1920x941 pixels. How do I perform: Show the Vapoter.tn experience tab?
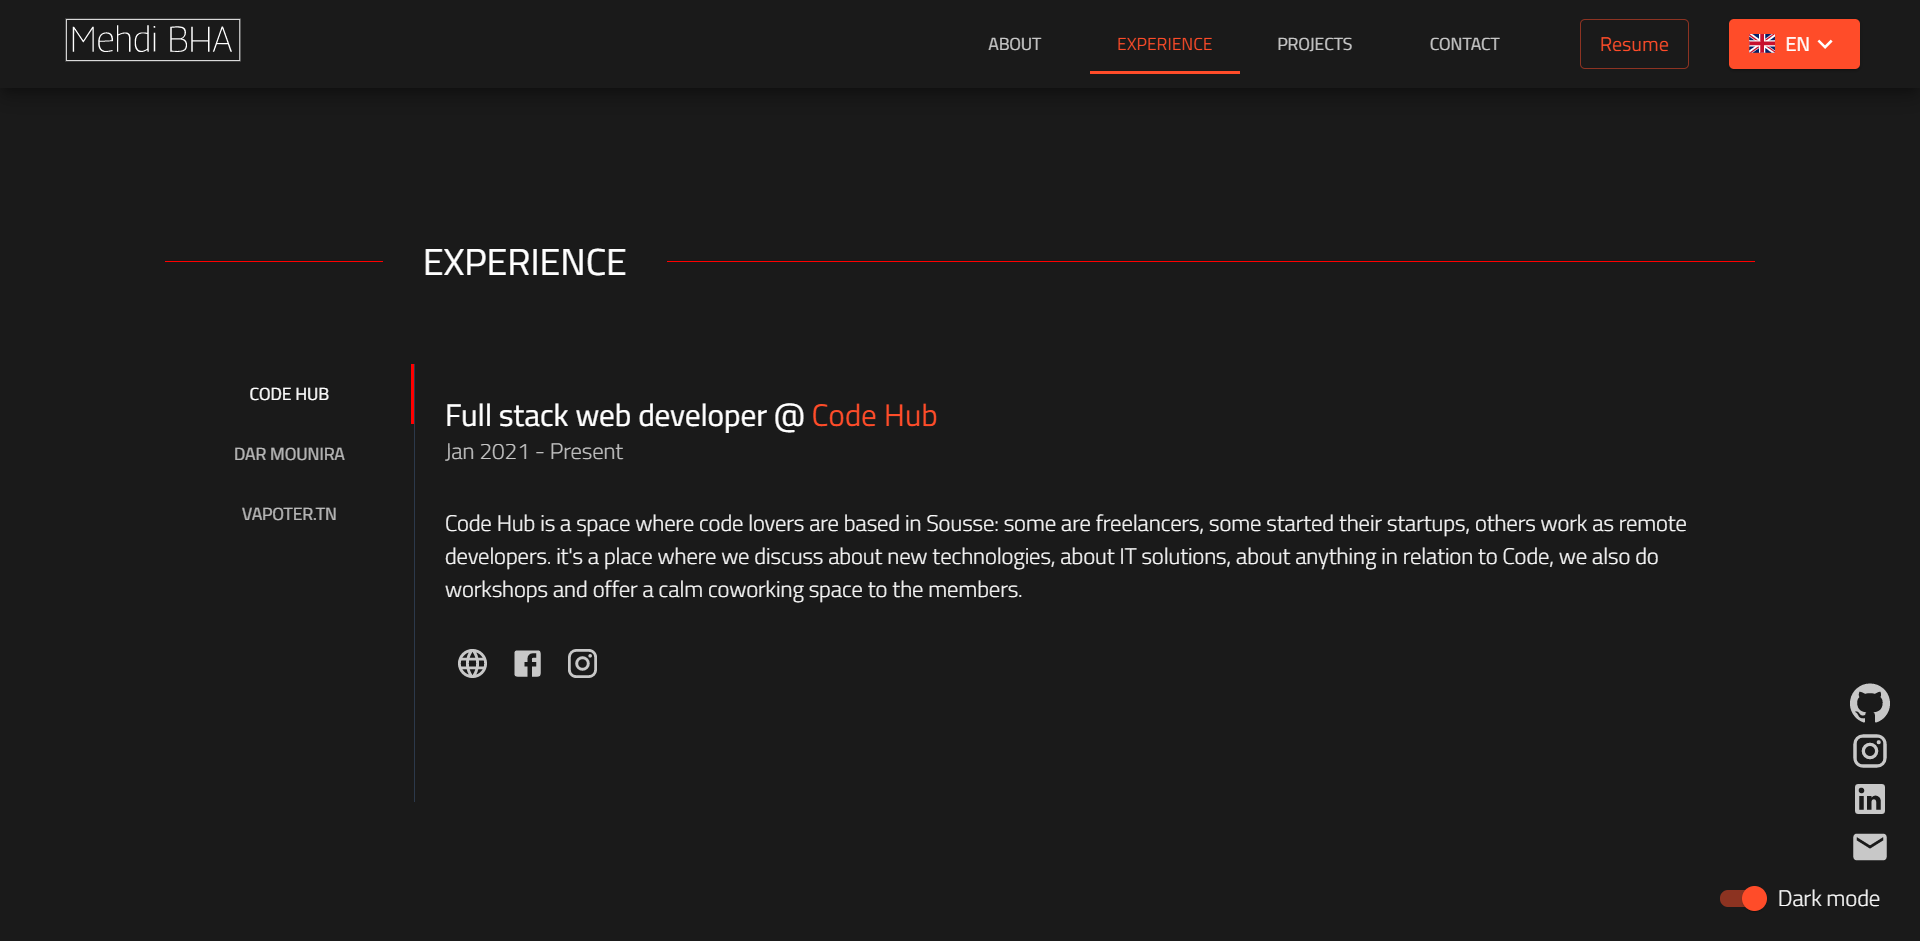pos(289,514)
